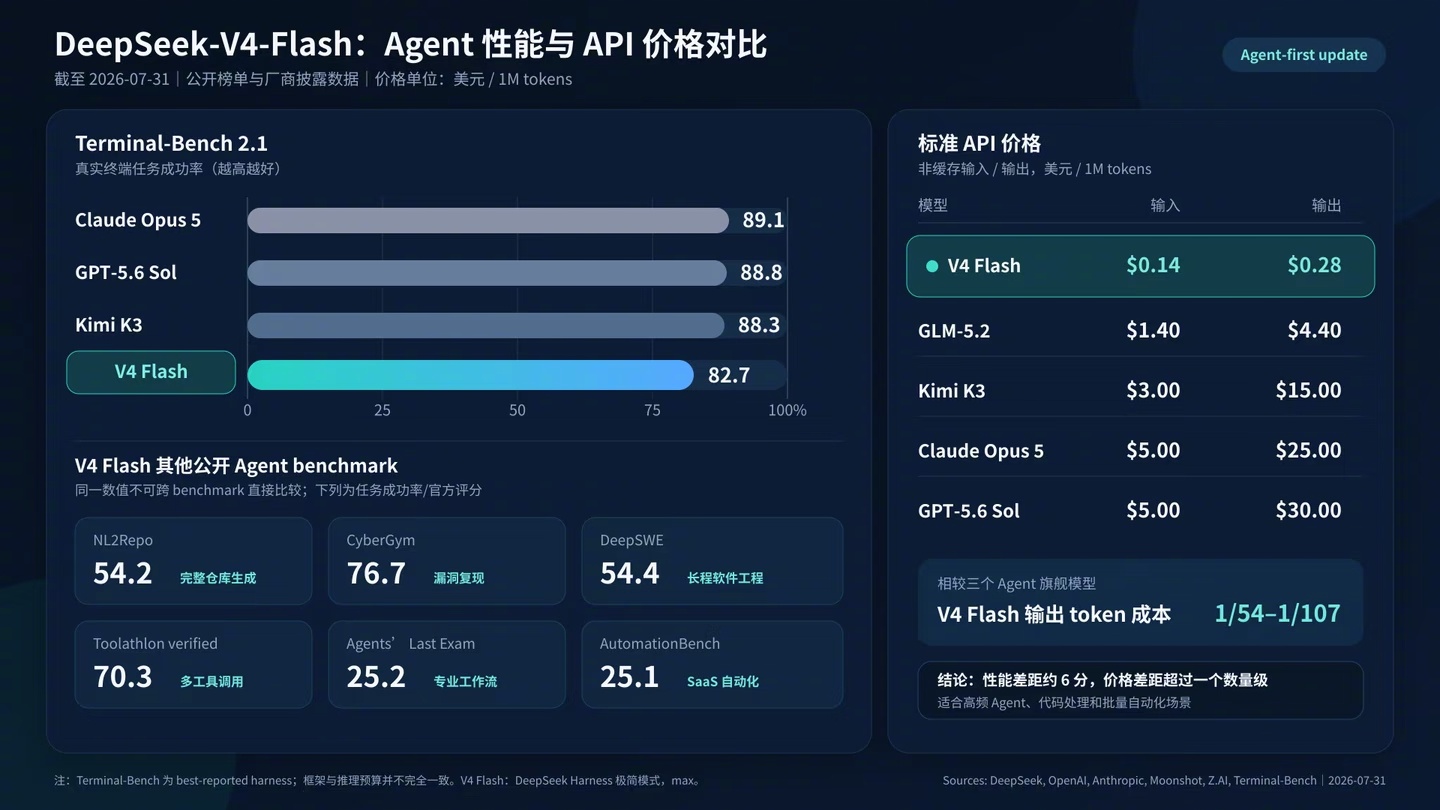
Task: Click the Kimi K3 chart label
Action: (108, 325)
